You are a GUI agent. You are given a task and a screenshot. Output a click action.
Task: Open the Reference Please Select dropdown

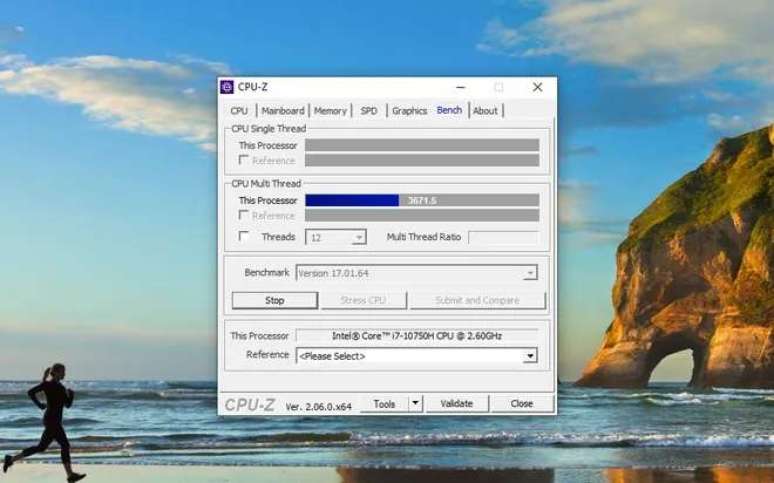tap(417, 356)
